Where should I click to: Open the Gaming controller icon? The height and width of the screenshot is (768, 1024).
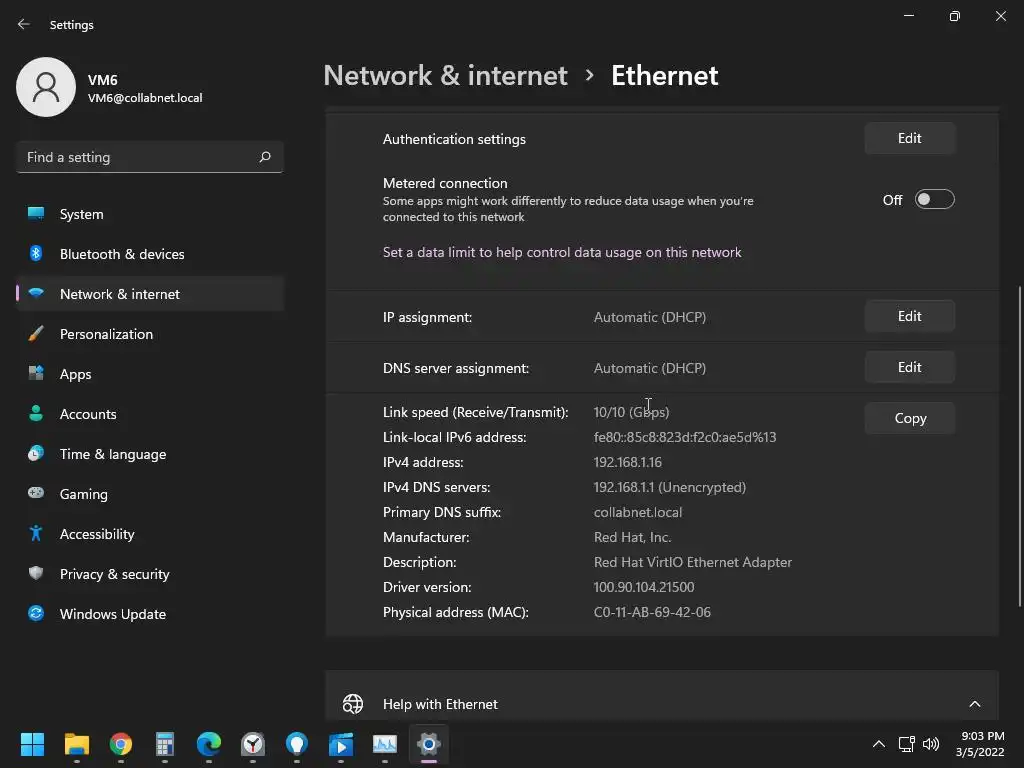coord(36,494)
